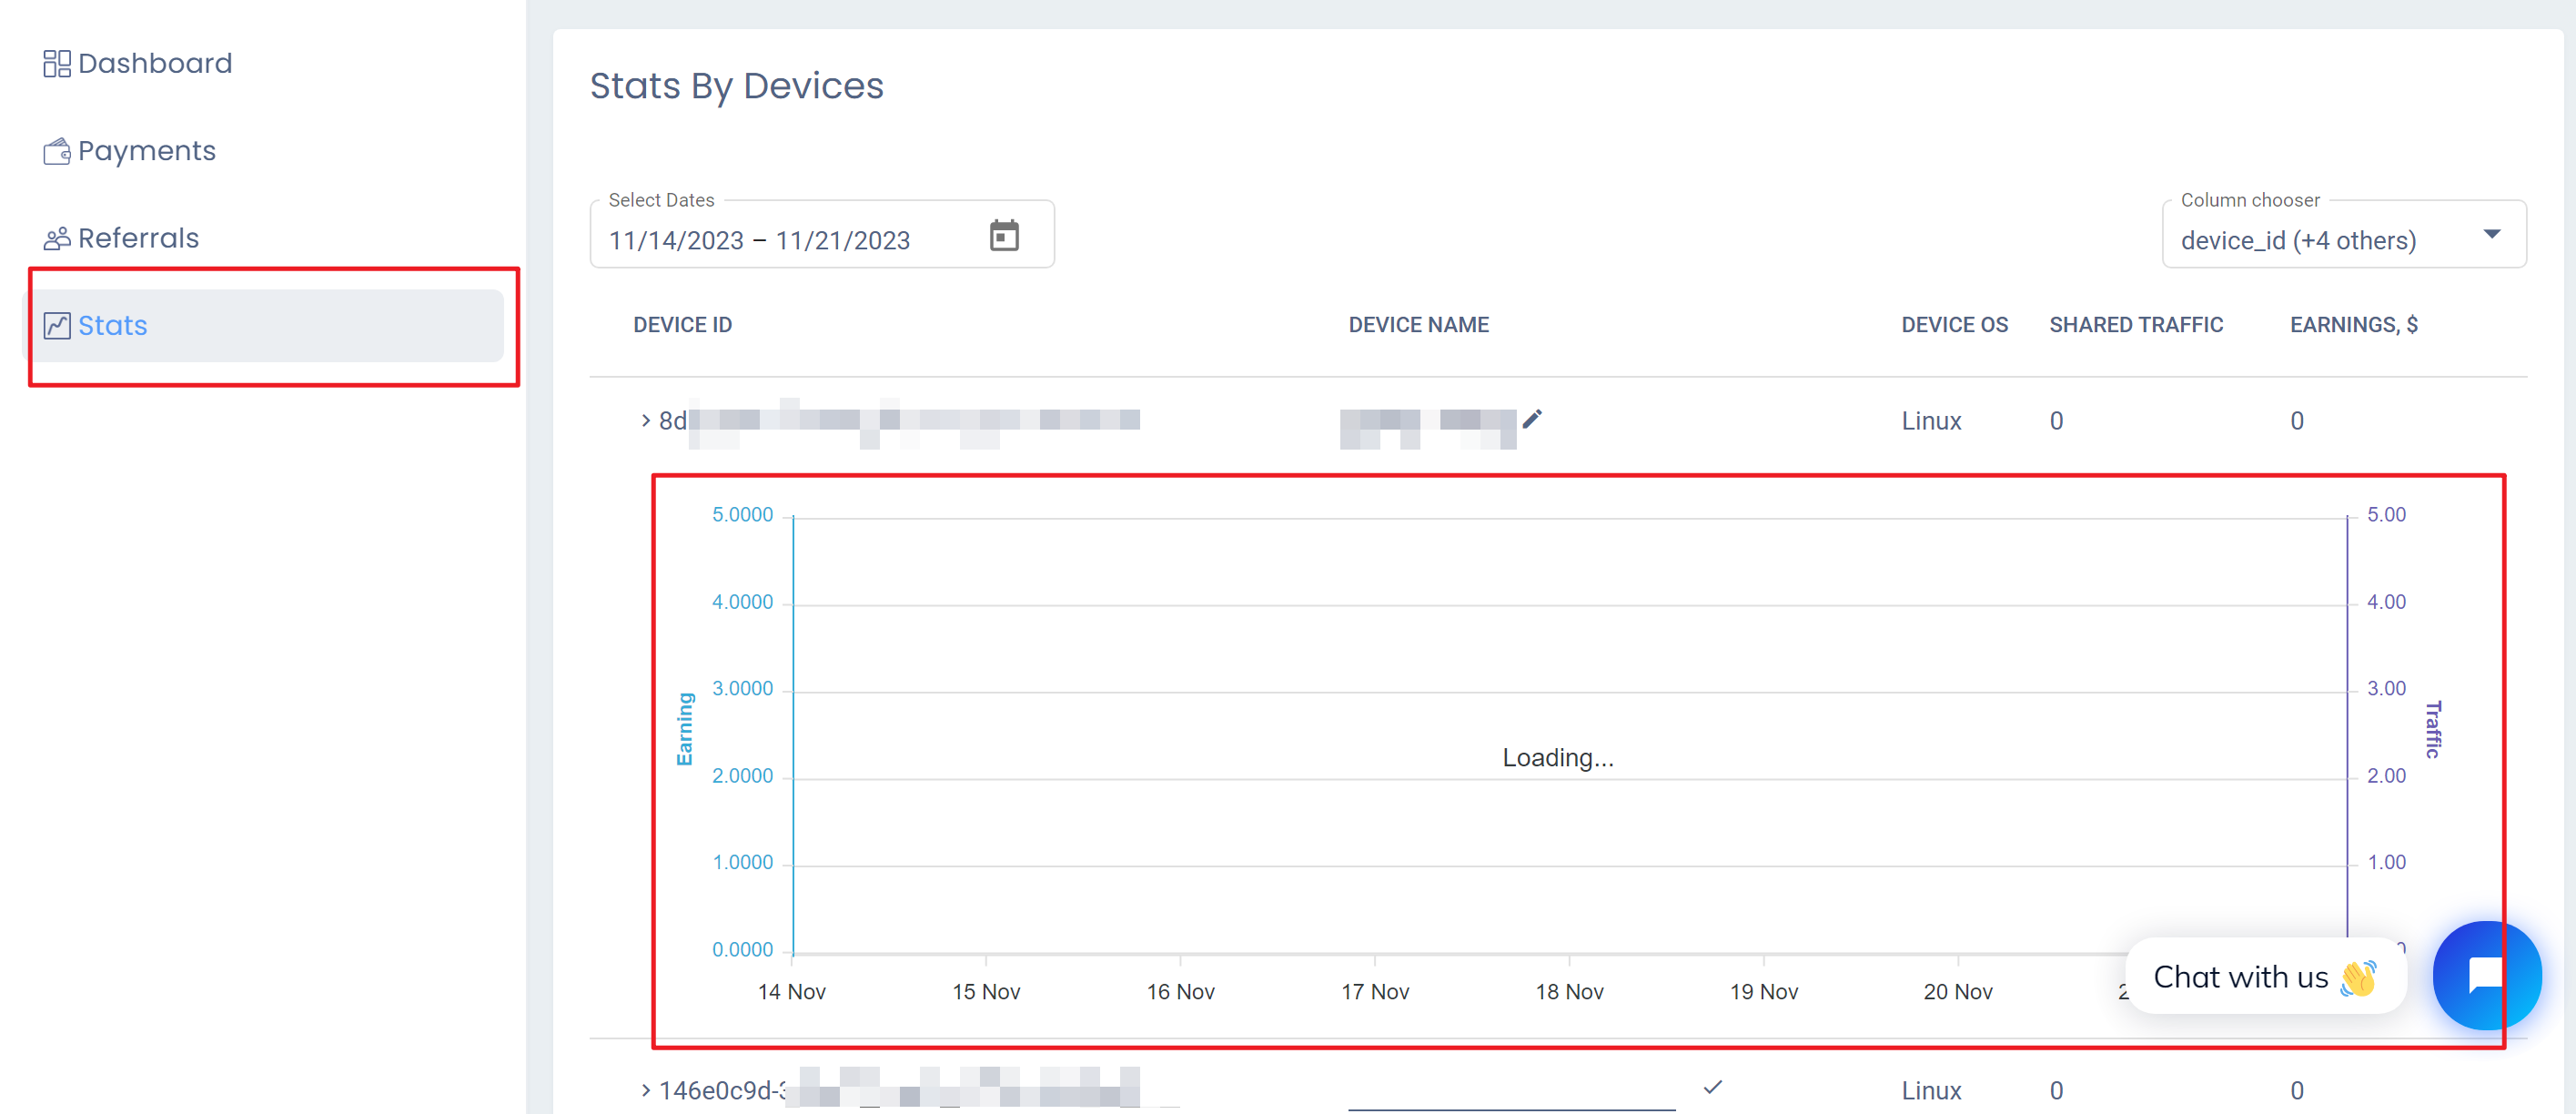This screenshot has width=2576, height=1114.
Task: Expand the device row starting with 8d
Action: coord(646,421)
